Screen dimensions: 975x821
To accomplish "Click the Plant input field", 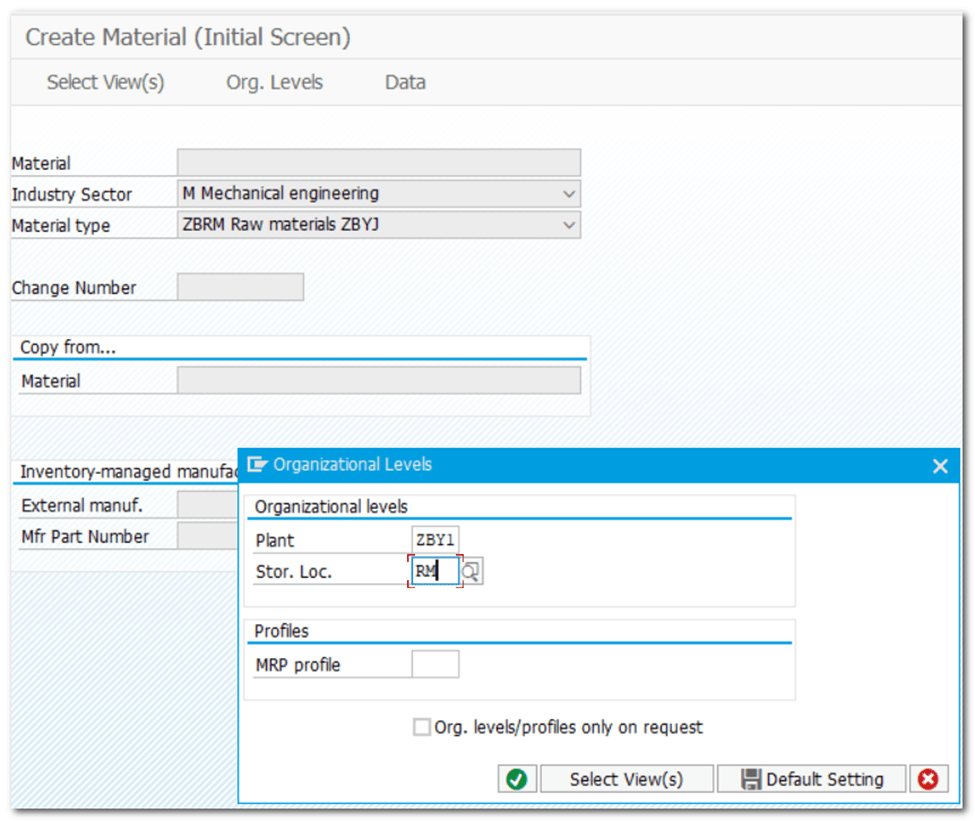I will pyautogui.click(x=435, y=540).
